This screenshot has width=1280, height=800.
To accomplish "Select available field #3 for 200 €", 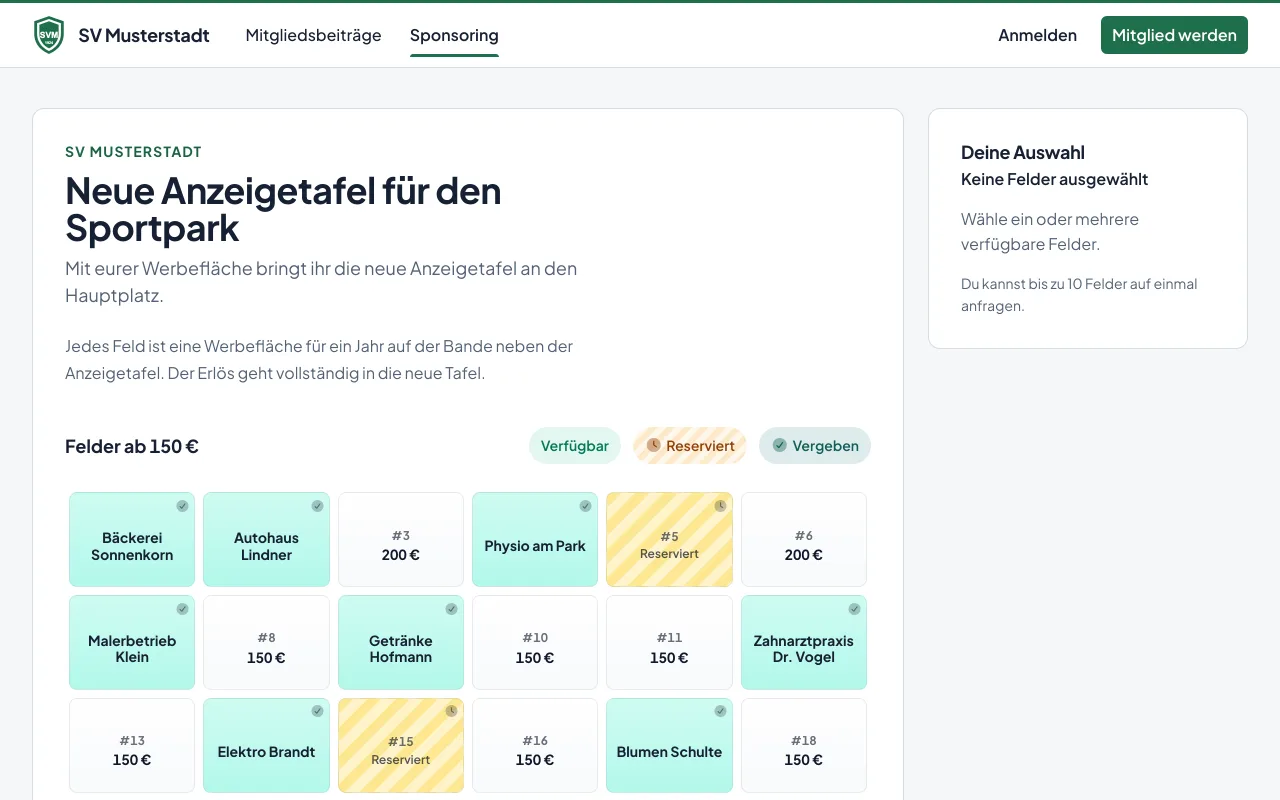I will point(401,539).
